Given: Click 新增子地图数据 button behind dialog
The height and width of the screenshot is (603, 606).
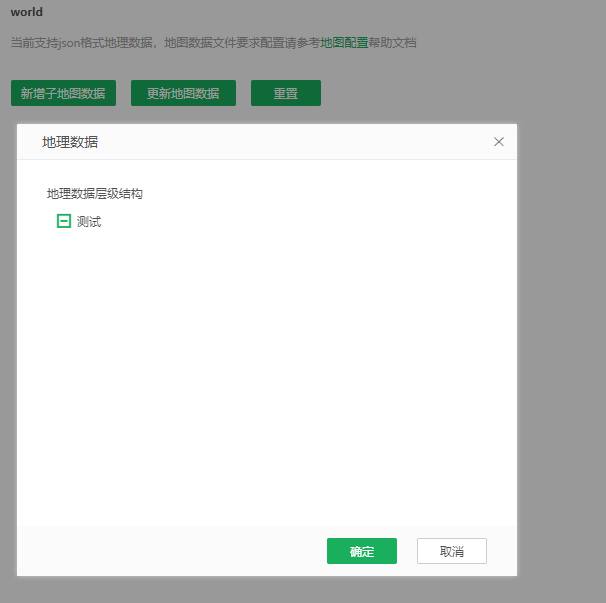Looking at the screenshot, I should click(63, 93).
